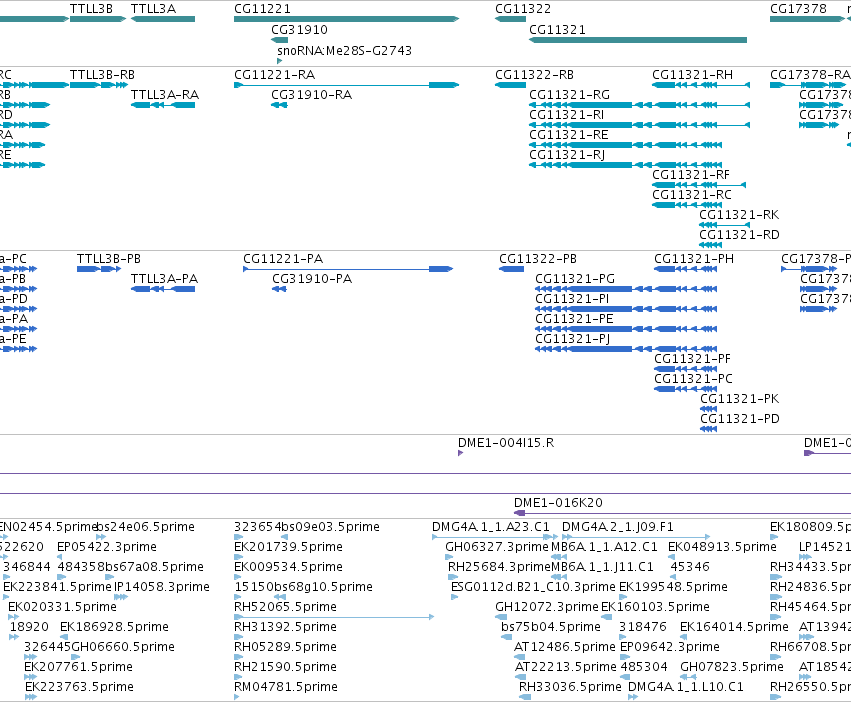The width and height of the screenshot is (851, 702).
Task: Open EST RH52065.5prime
Action: click(285, 607)
